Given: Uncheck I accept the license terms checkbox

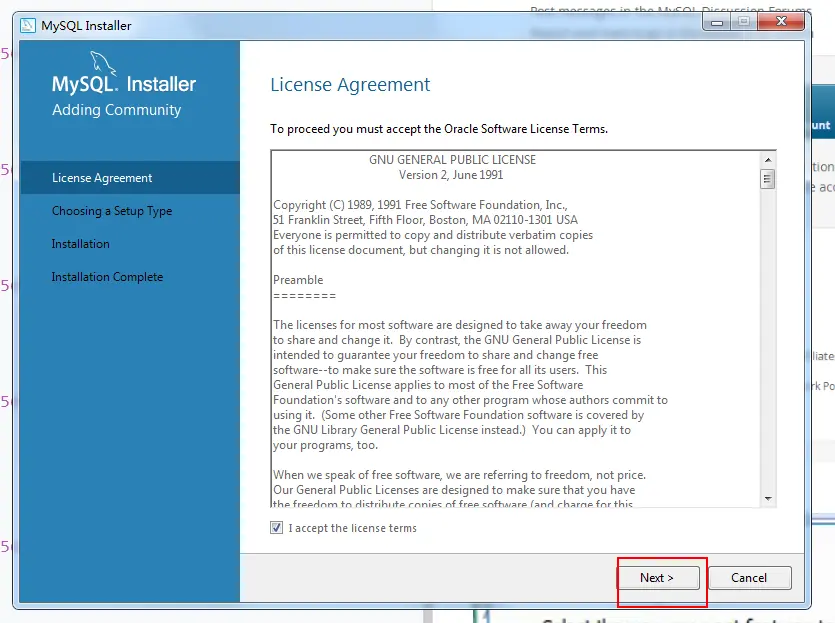Looking at the screenshot, I should pos(276,528).
